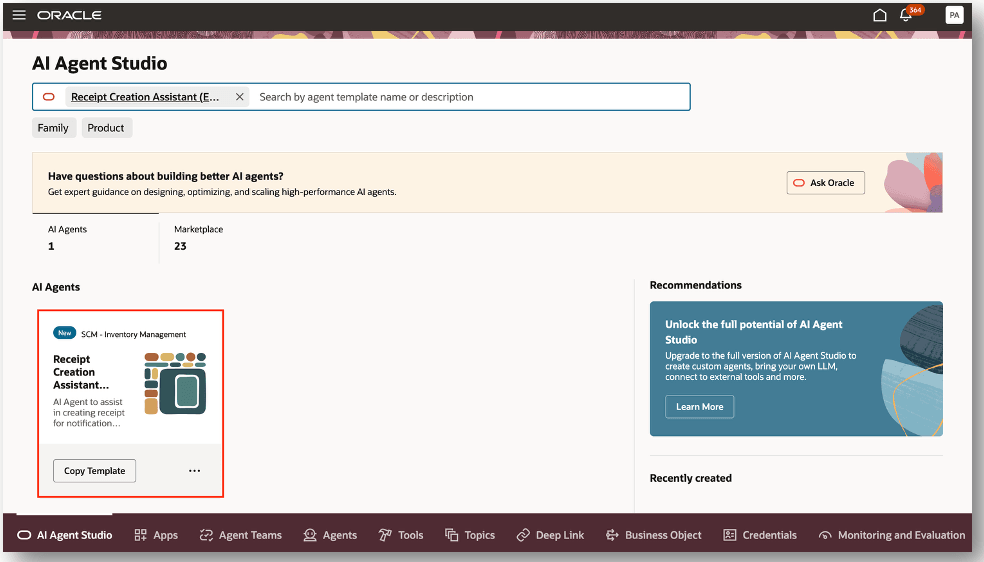
Task: Click the Ask Oracle button
Action: 825,183
